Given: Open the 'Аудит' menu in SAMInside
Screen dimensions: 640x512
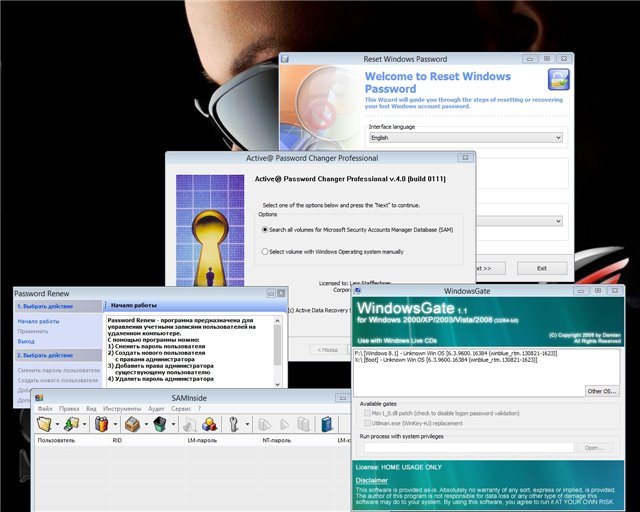Looking at the screenshot, I should [x=155, y=408].
